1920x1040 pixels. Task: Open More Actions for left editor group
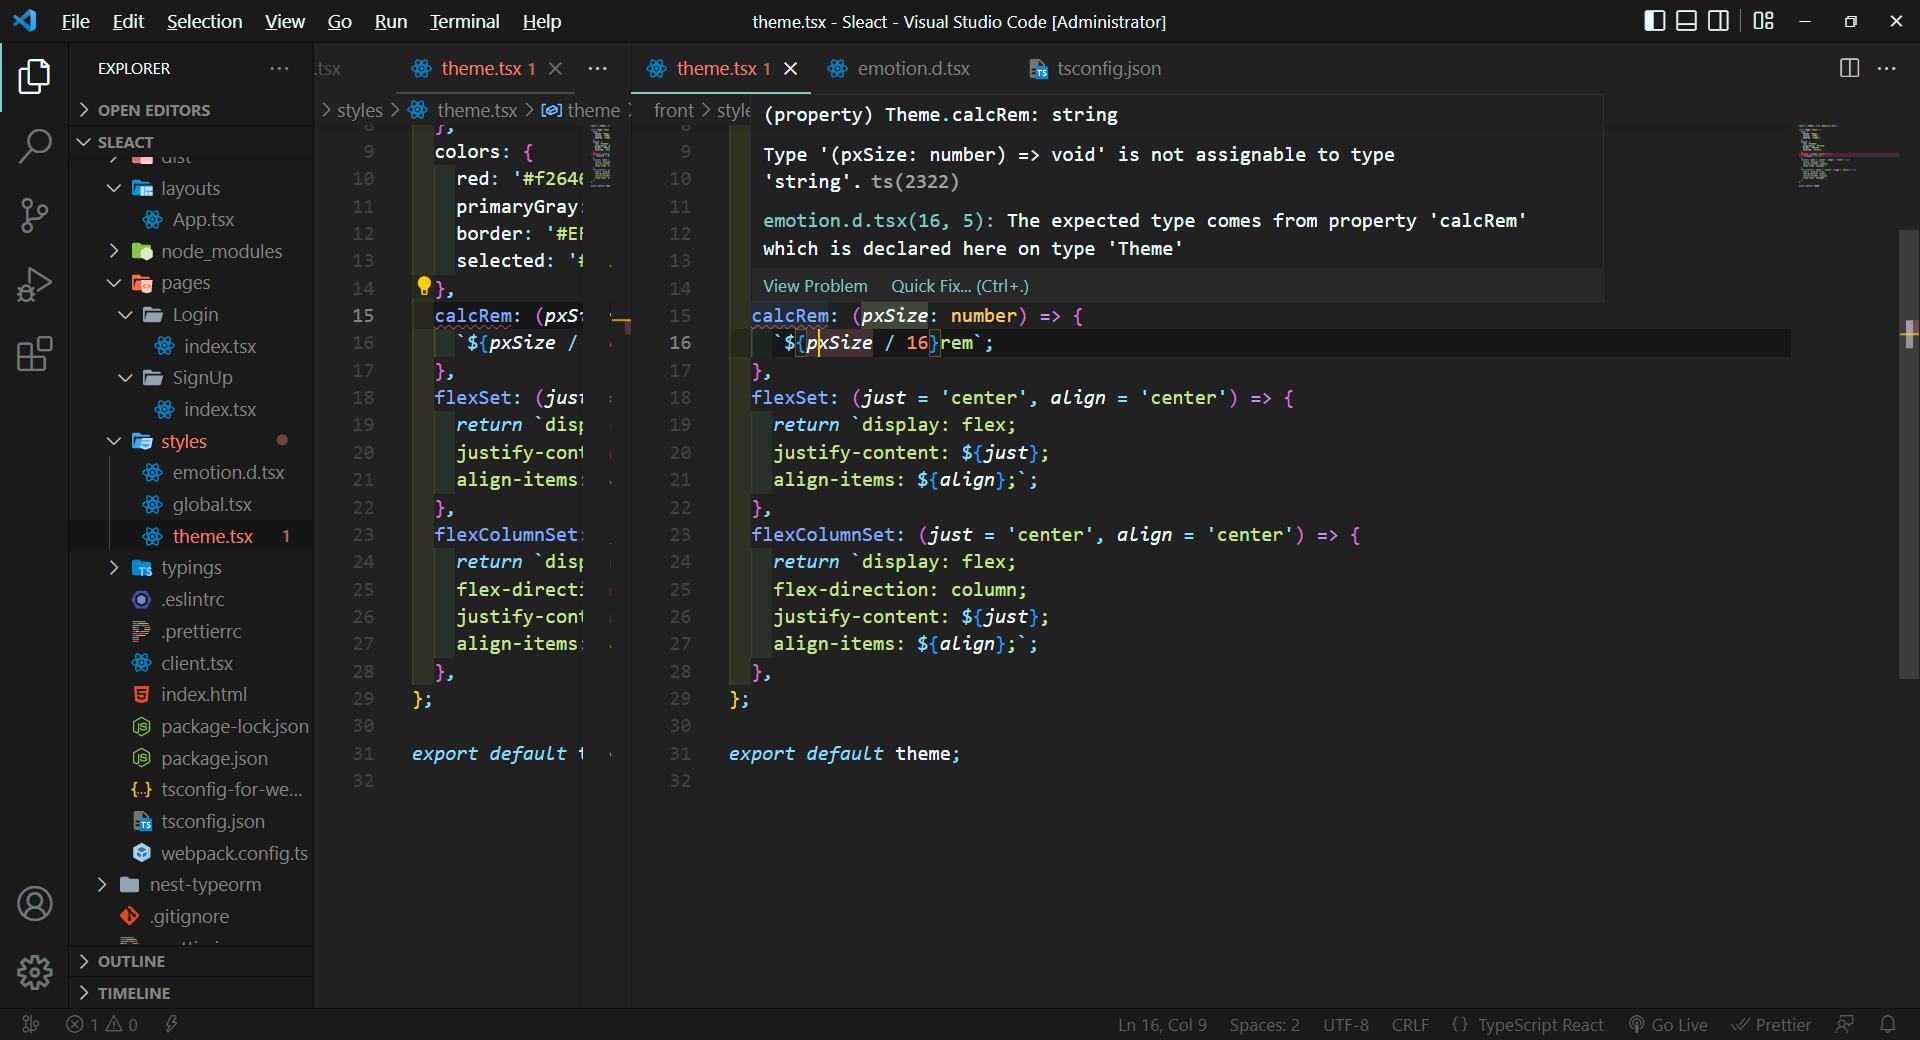tap(597, 68)
